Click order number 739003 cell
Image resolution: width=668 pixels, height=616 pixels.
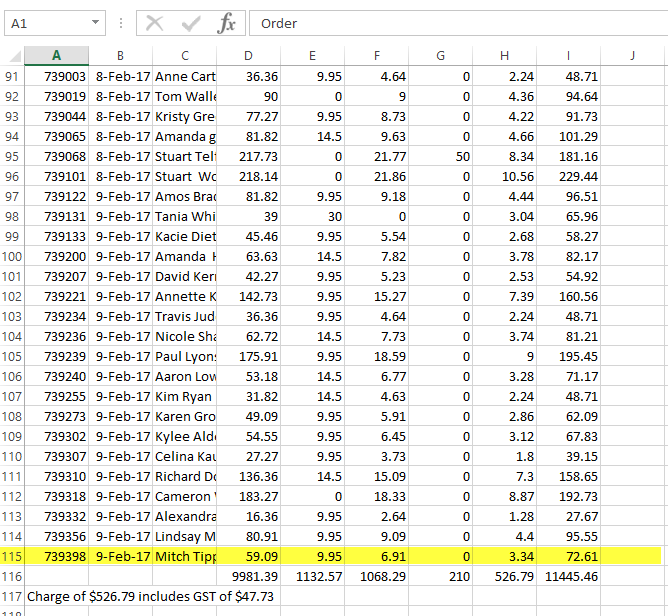pyautogui.click(x=57, y=77)
